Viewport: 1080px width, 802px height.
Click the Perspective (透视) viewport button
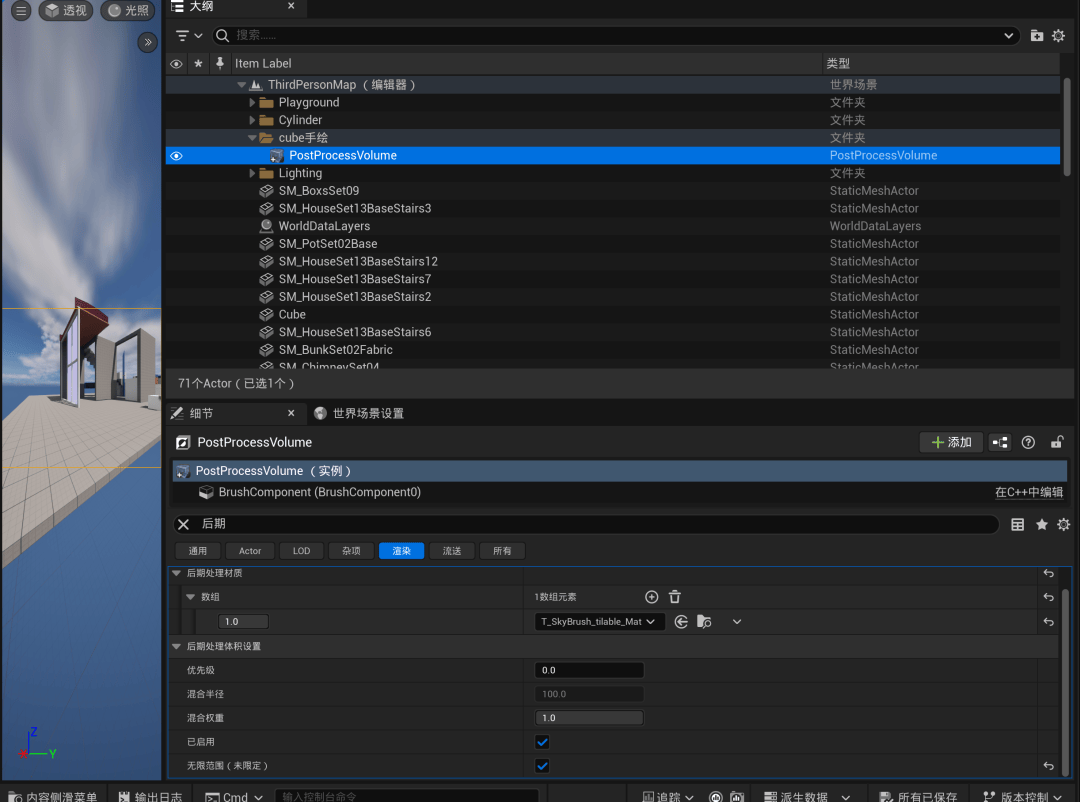(x=66, y=10)
